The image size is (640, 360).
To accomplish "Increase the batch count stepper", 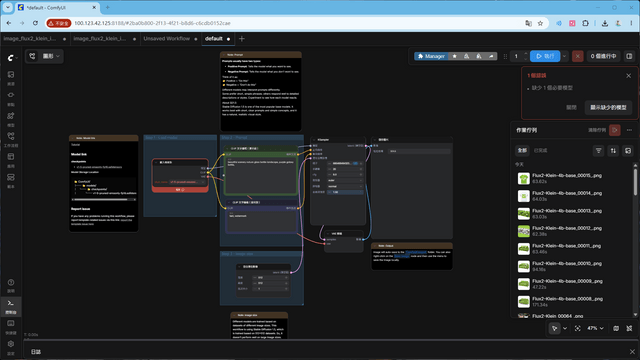I will [x=525, y=53].
